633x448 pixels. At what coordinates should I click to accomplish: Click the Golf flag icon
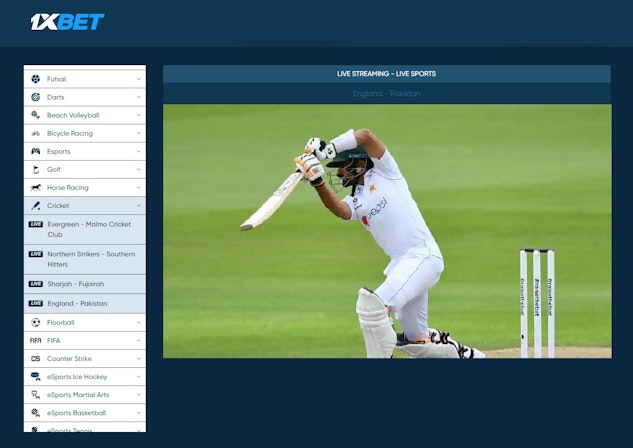click(36, 169)
